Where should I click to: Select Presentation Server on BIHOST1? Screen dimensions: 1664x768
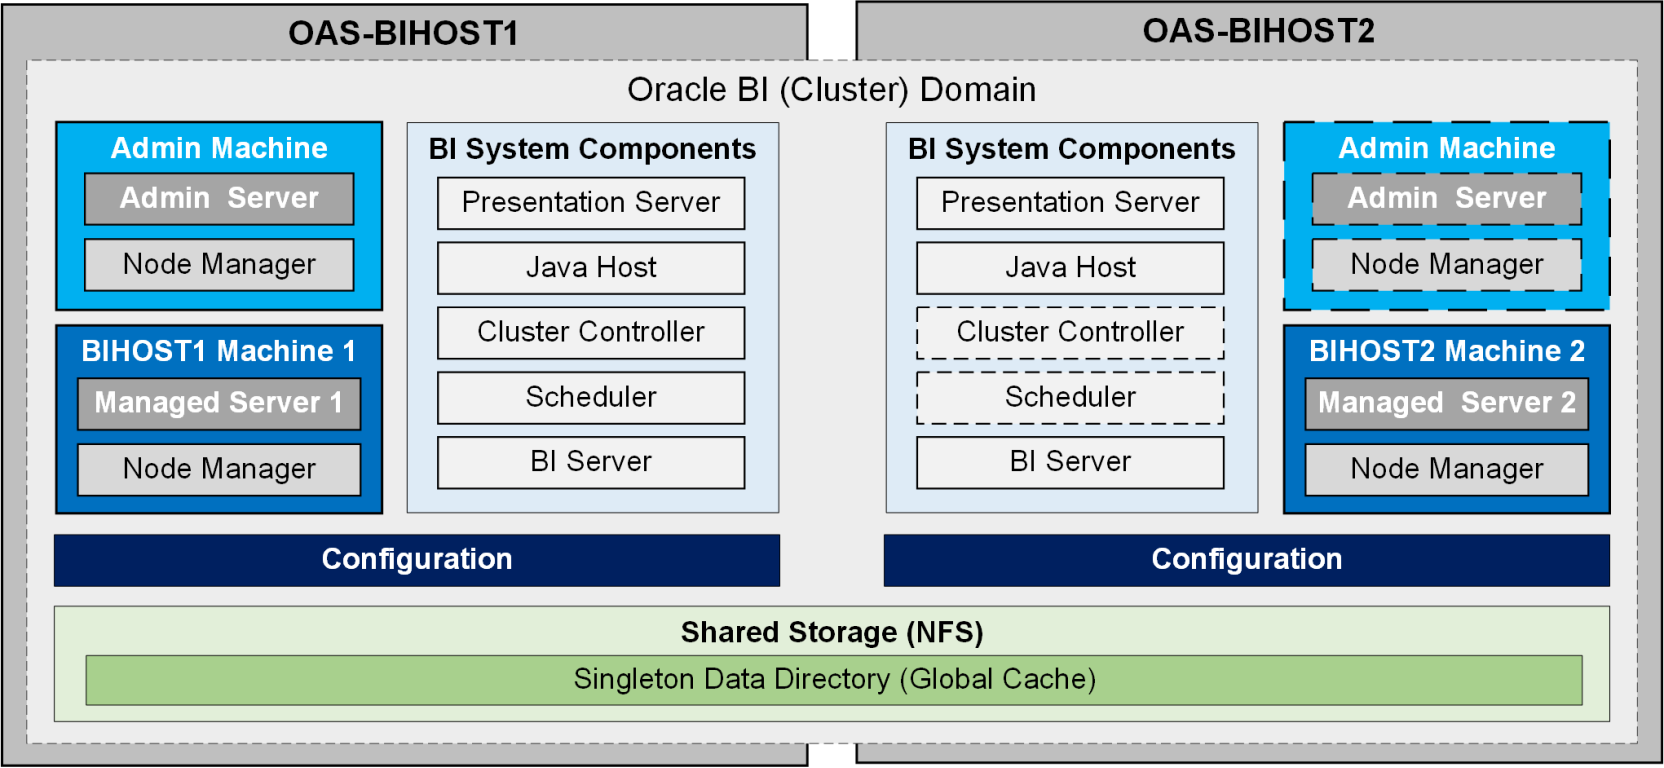click(x=591, y=203)
